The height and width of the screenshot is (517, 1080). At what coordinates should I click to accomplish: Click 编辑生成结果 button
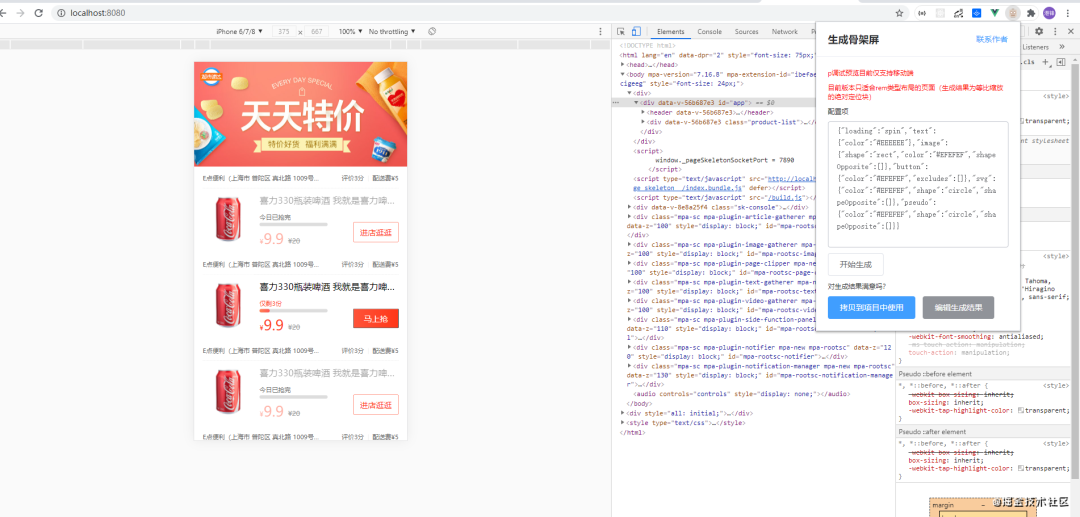(x=958, y=308)
